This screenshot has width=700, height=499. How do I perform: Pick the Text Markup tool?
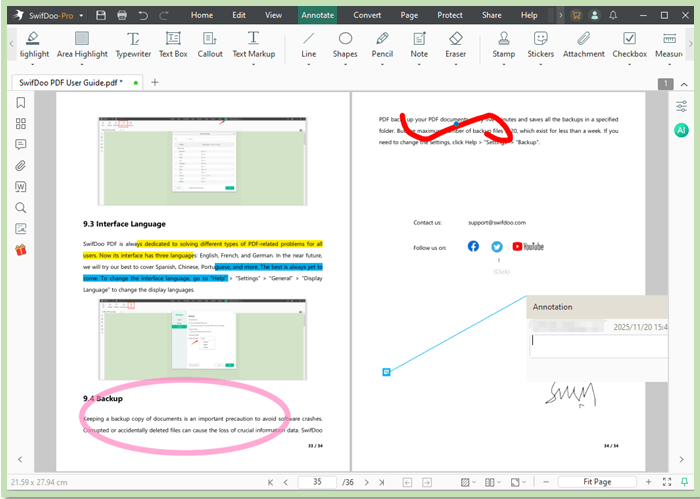(254, 45)
